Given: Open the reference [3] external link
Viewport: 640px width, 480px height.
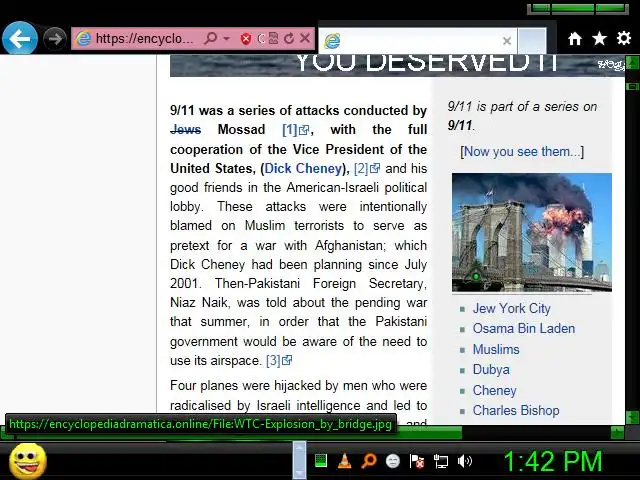Looking at the screenshot, I should [x=279, y=360].
